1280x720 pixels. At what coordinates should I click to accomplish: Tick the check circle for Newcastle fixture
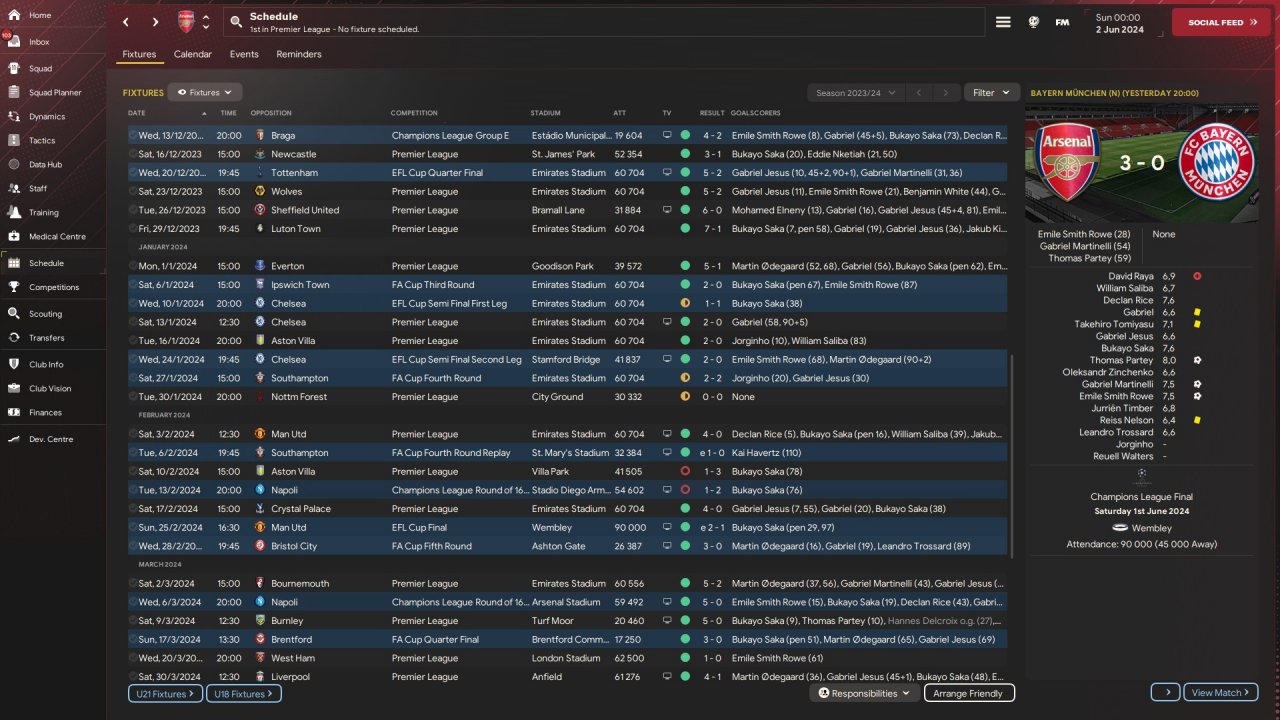tap(133, 154)
